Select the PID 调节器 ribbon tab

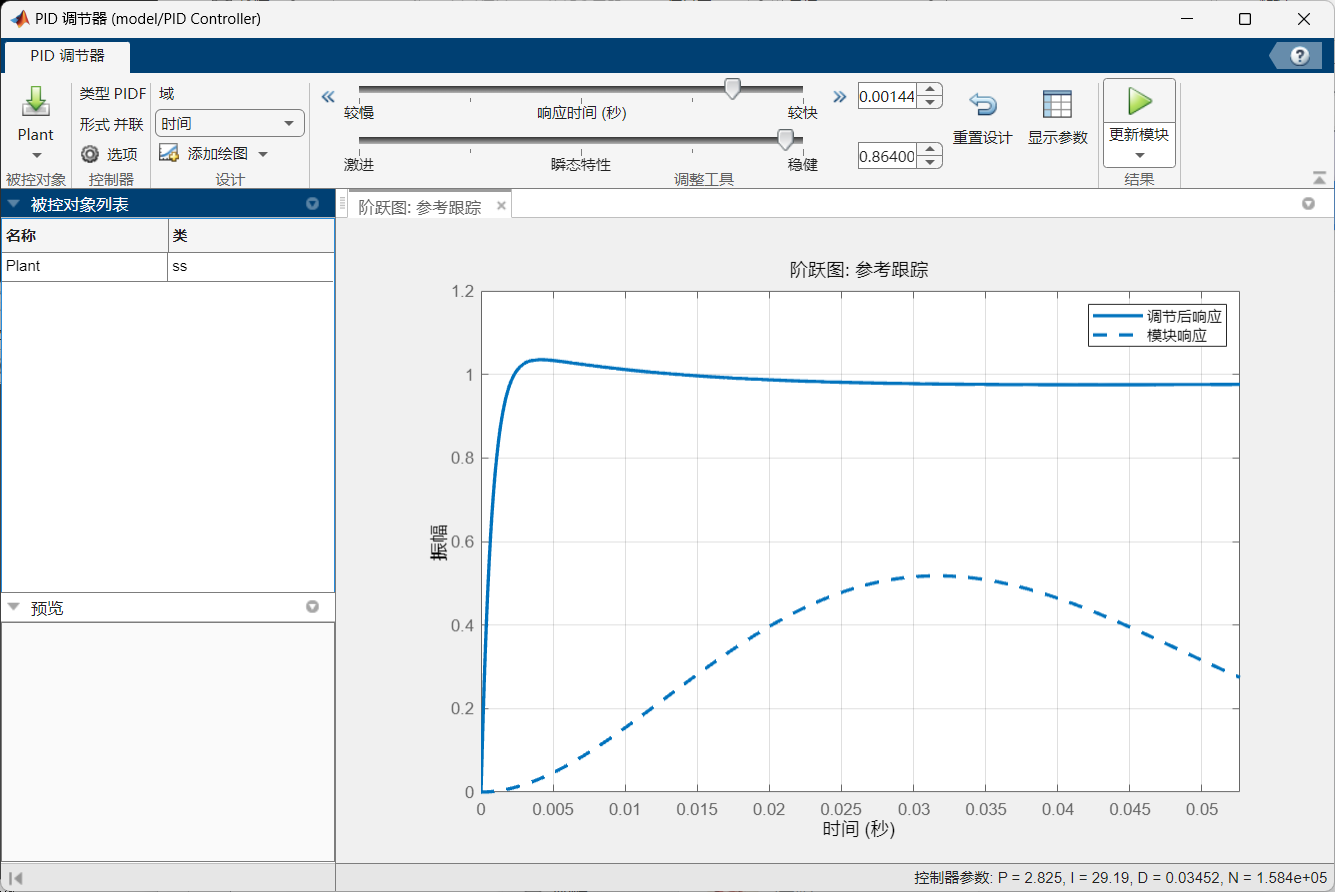(x=67, y=56)
